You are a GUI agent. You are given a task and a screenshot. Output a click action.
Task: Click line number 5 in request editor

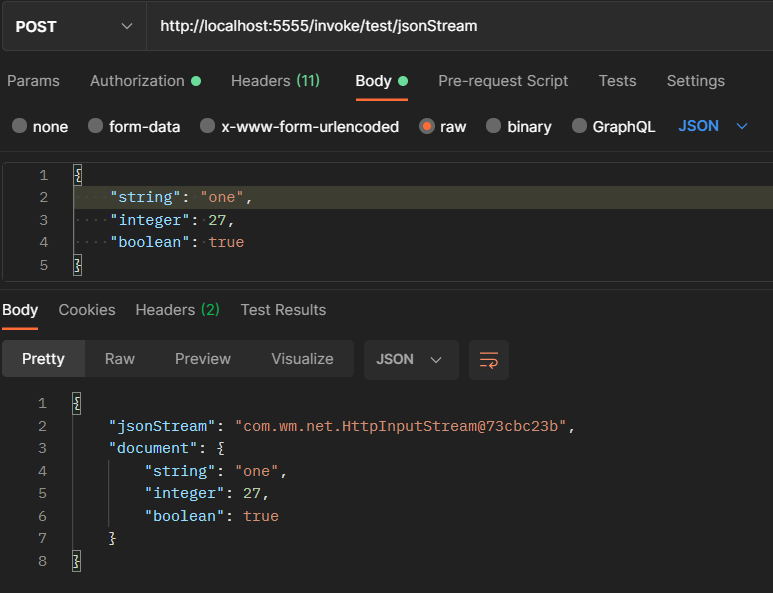coord(43,265)
